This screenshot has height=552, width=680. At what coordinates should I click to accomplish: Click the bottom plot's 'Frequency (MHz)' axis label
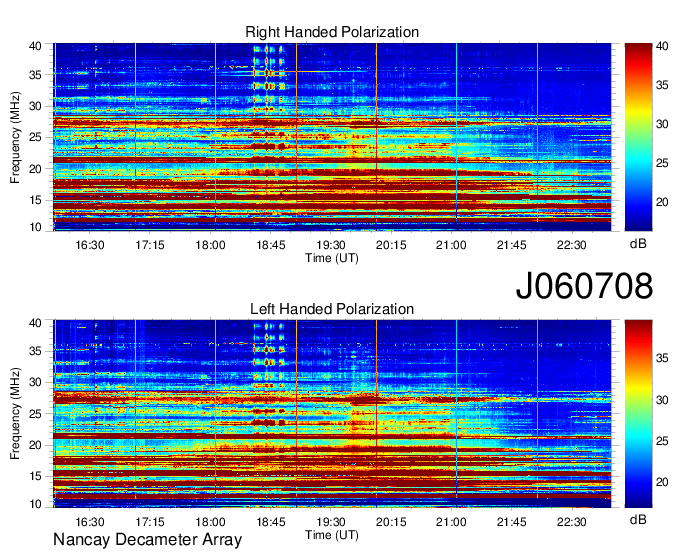tap(15, 414)
